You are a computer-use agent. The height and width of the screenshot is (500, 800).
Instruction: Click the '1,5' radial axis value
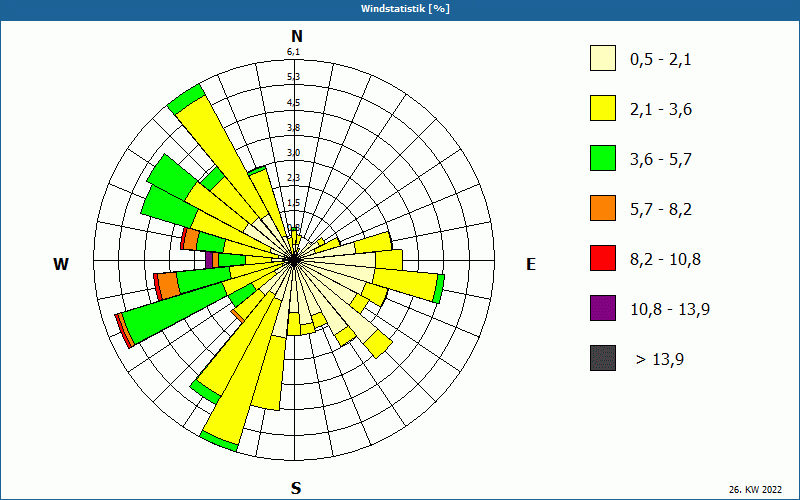[x=293, y=203]
